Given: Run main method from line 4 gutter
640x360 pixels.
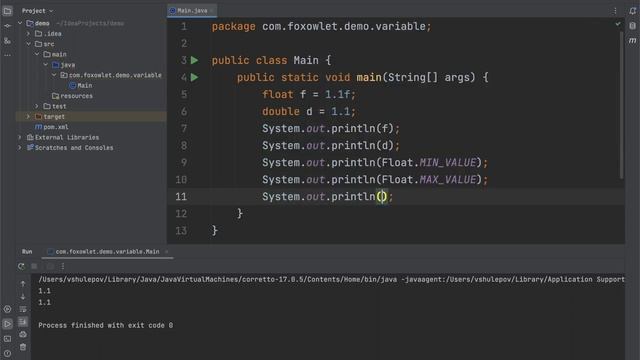Looking at the screenshot, I should [x=195, y=77].
